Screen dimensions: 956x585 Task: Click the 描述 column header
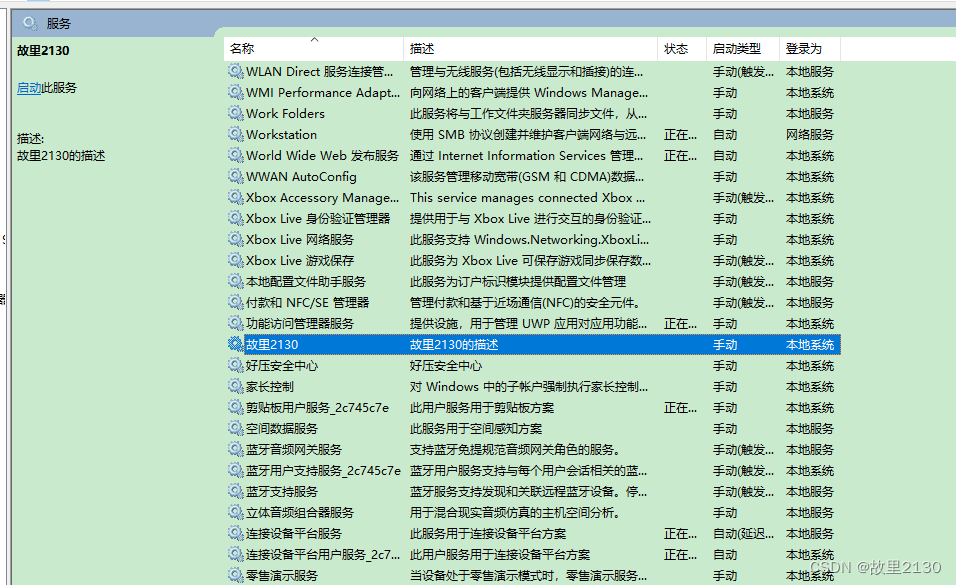(x=422, y=49)
